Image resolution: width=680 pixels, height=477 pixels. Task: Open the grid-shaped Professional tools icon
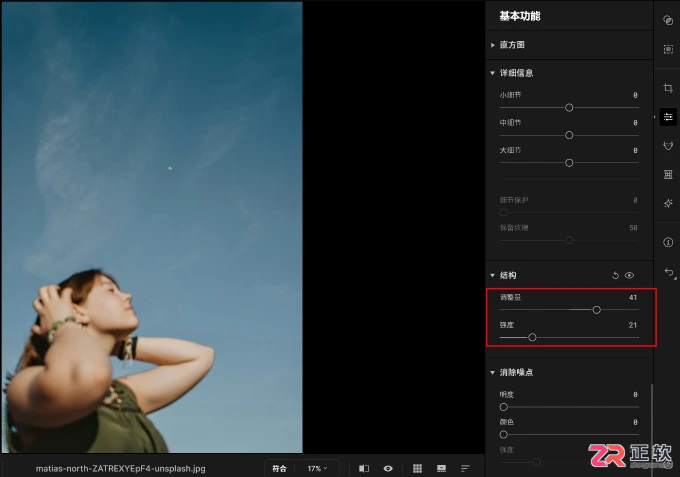point(668,174)
